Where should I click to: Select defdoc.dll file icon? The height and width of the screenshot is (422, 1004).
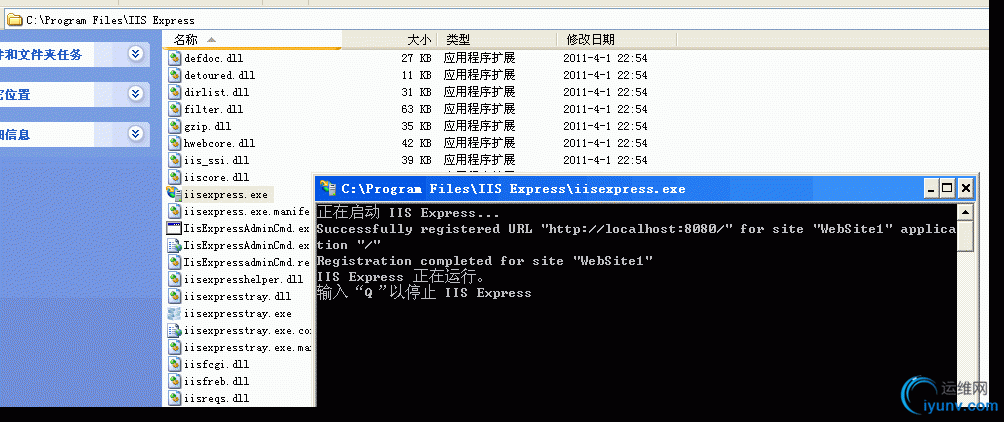point(174,58)
